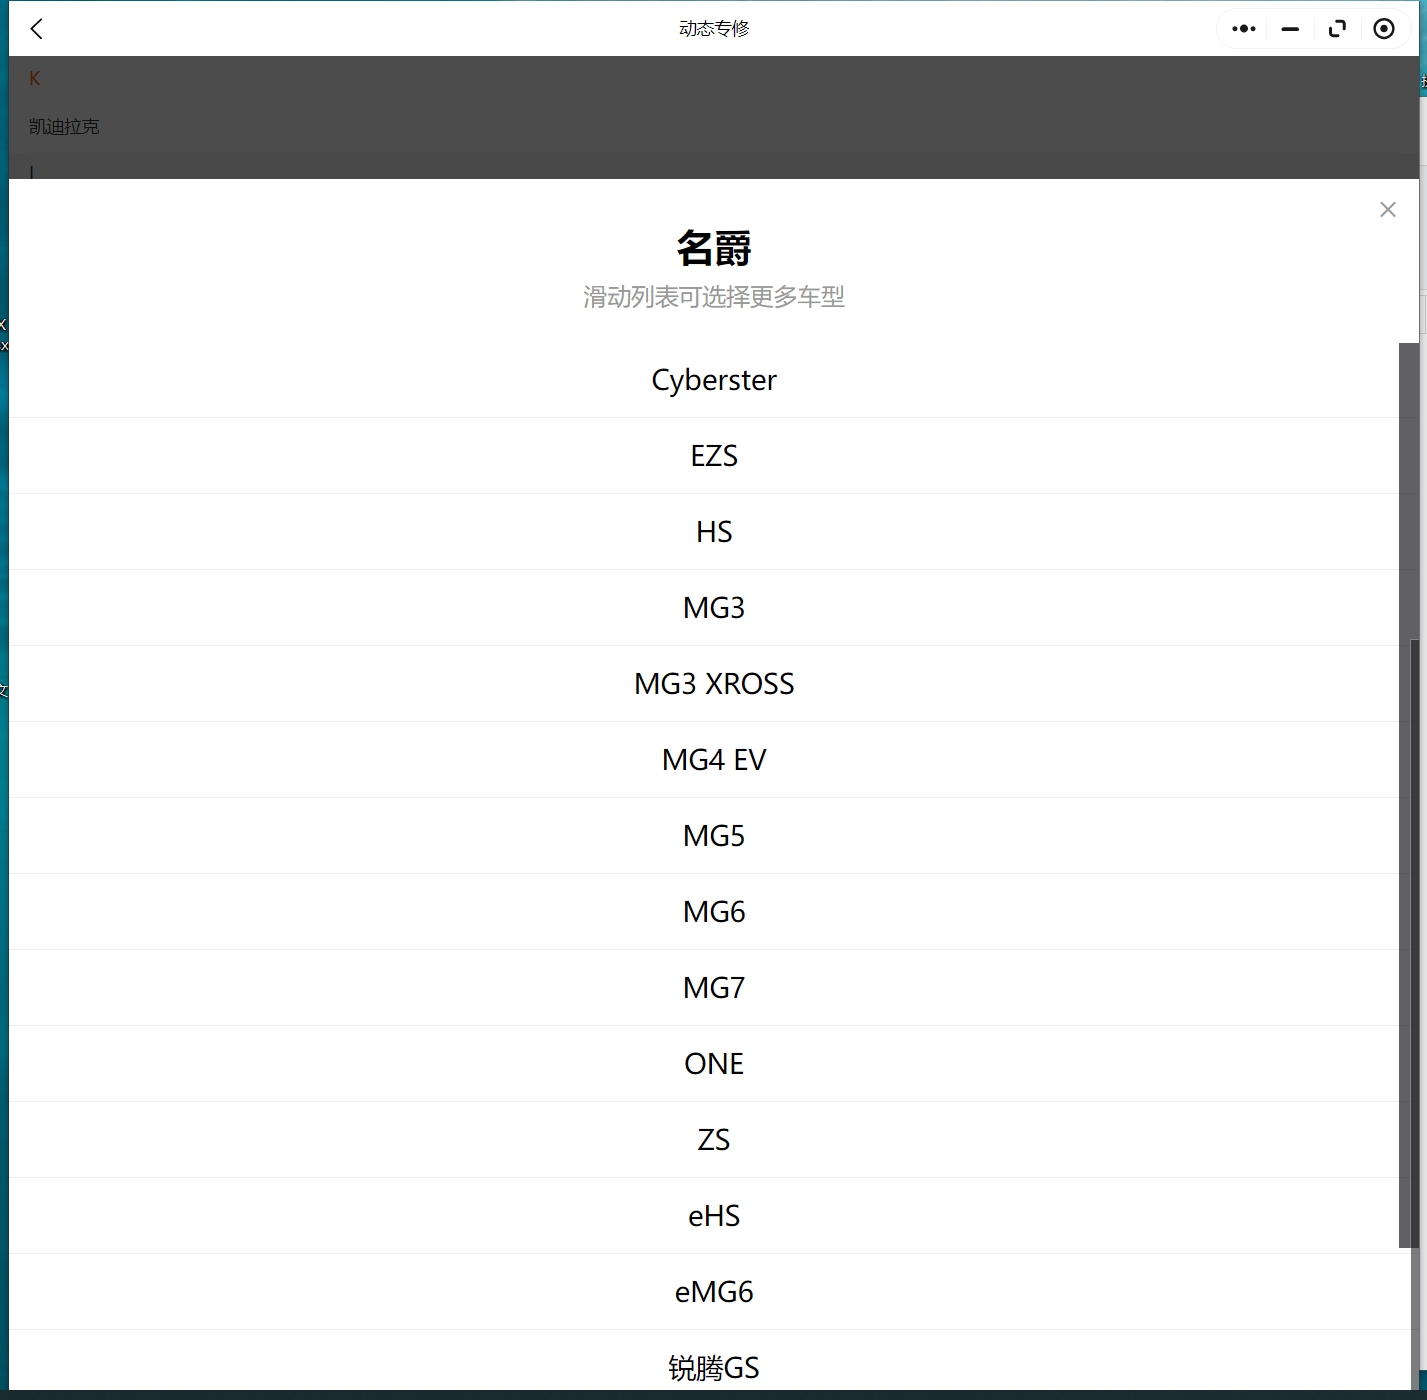Choose the ONE model
This screenshot has width=1427, height=1400.
click(713, 1064)
